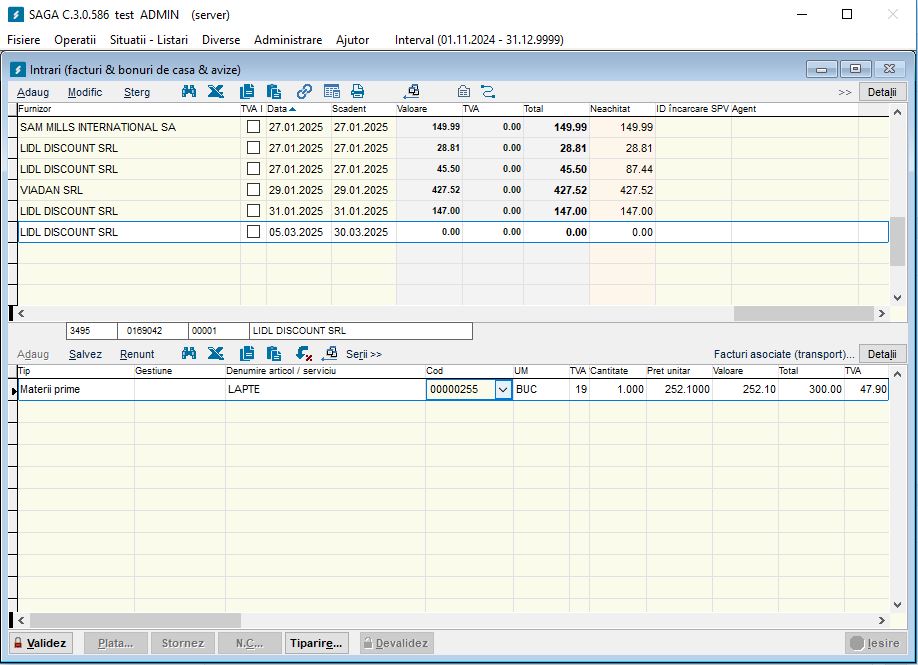Click the import arrow icon in the invoices toolbar
Viewport: 918px width, 665px height.
412,91
